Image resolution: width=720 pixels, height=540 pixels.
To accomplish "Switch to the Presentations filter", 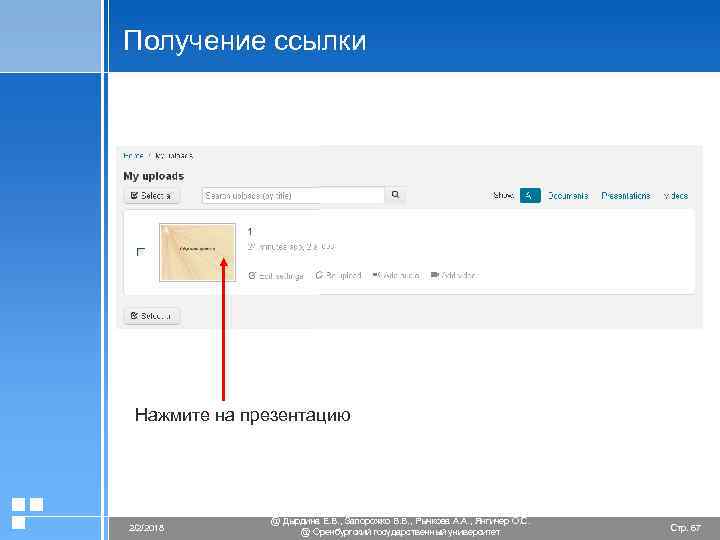I will pos(626,196).
